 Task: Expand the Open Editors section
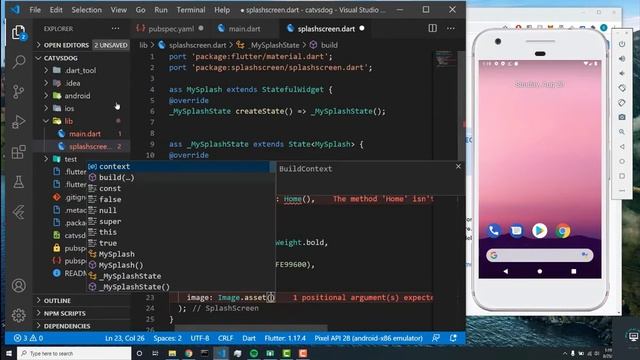[82, 45]
